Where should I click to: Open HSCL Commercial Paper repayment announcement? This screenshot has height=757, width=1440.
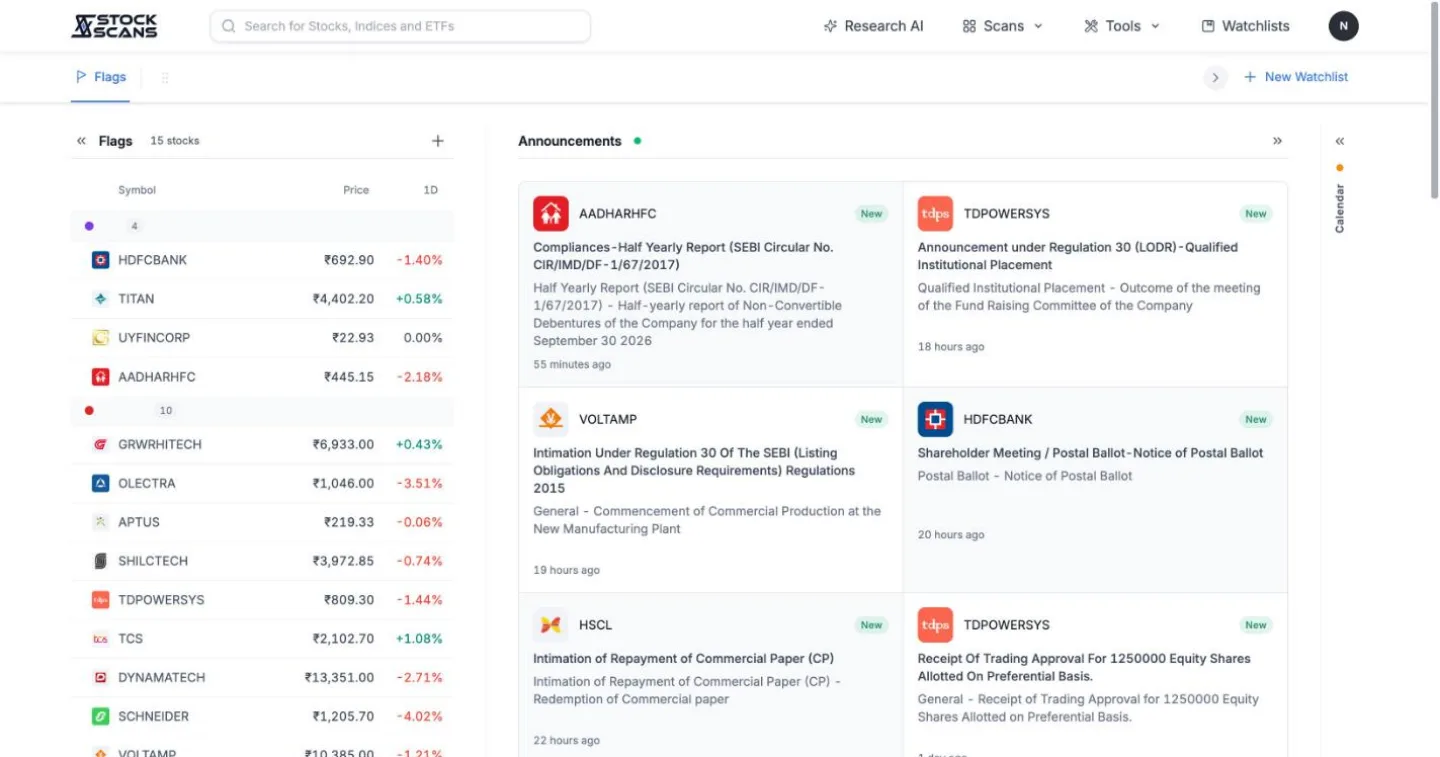711,677
